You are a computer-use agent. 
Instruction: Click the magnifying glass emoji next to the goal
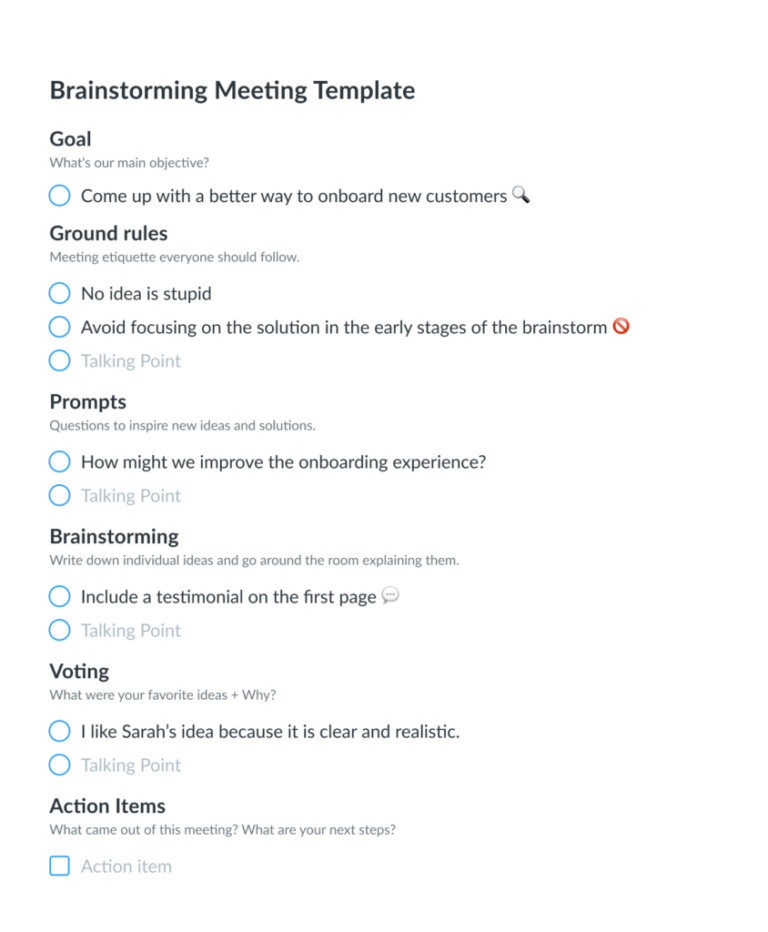[520, 195]
